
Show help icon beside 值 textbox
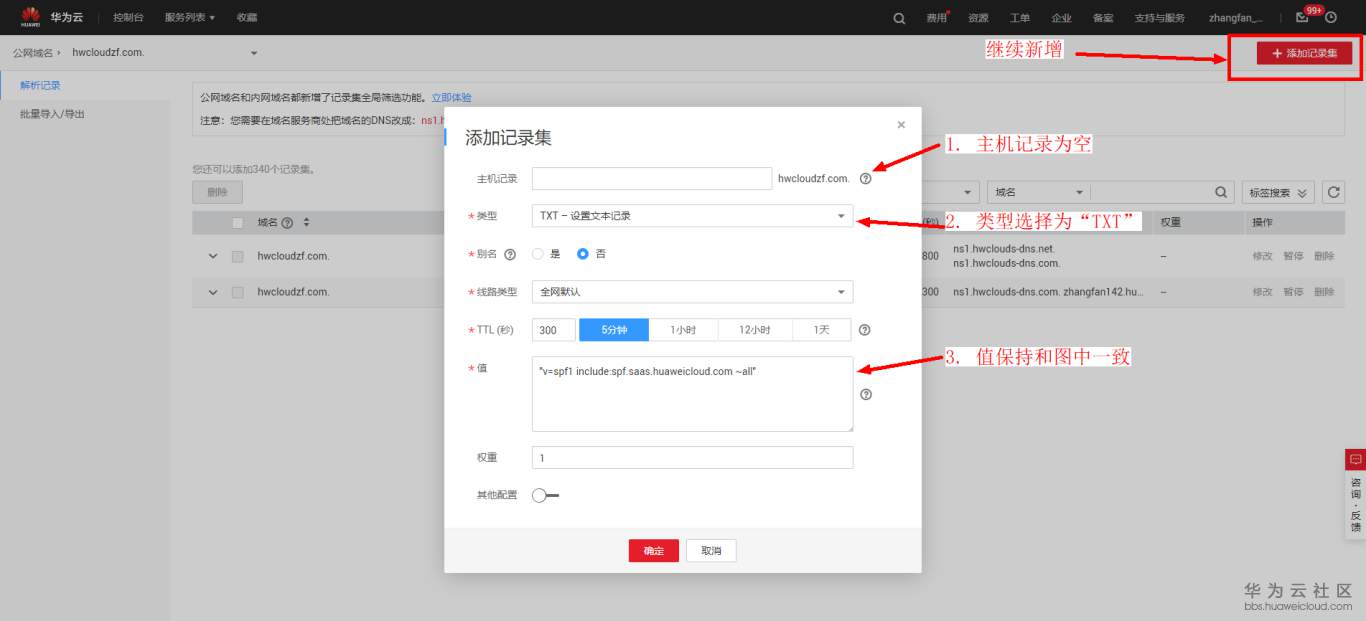(866, 394)
